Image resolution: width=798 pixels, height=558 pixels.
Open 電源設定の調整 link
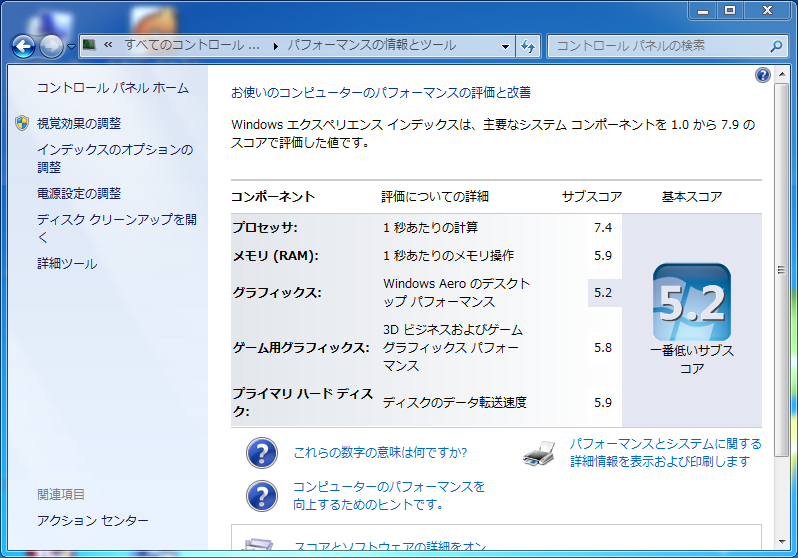tap(79, 193)
